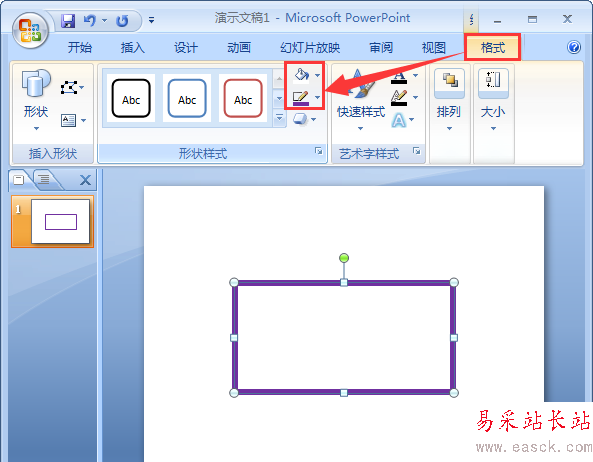Screen dimensions: 593x462
Task: Open the Text Outline dropdown arrow
Action: [415, 98]
